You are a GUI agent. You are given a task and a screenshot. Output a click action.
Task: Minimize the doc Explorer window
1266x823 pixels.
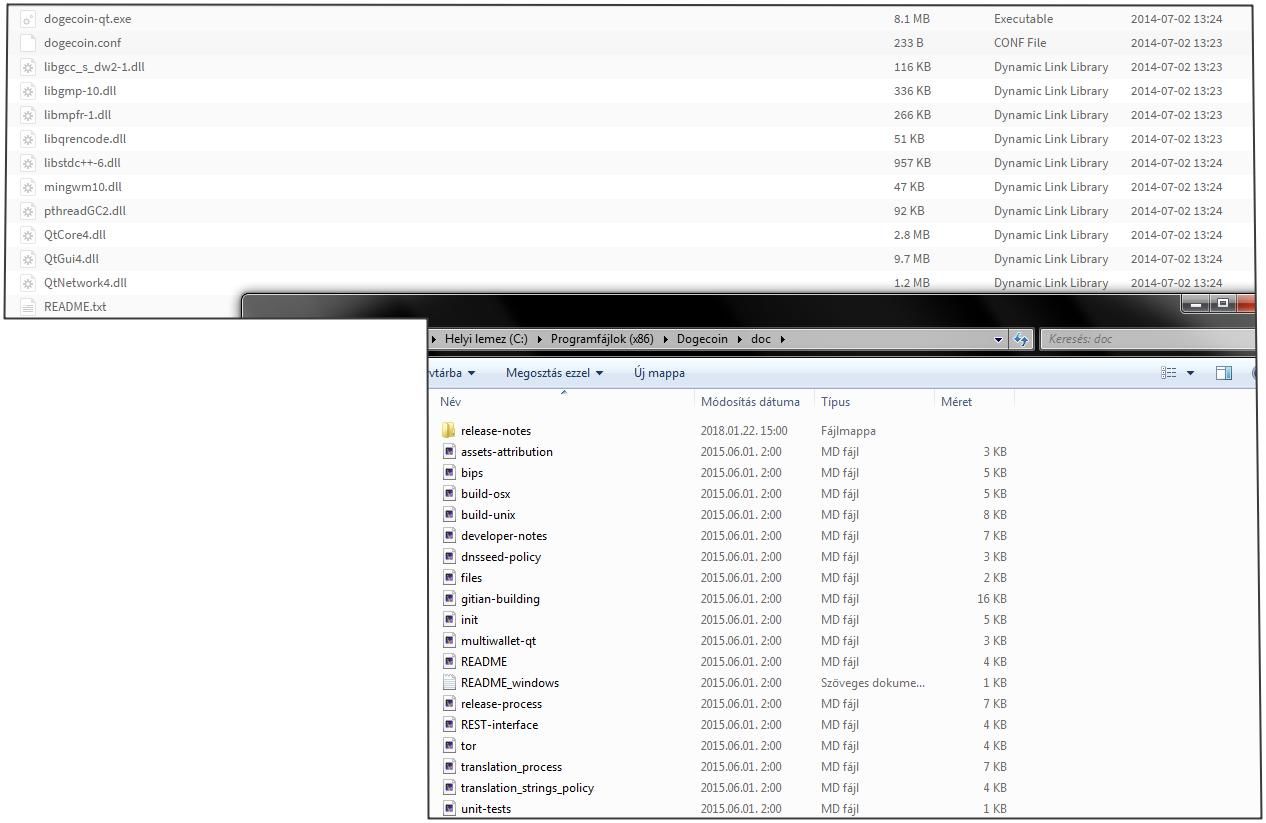point(1196,303)
